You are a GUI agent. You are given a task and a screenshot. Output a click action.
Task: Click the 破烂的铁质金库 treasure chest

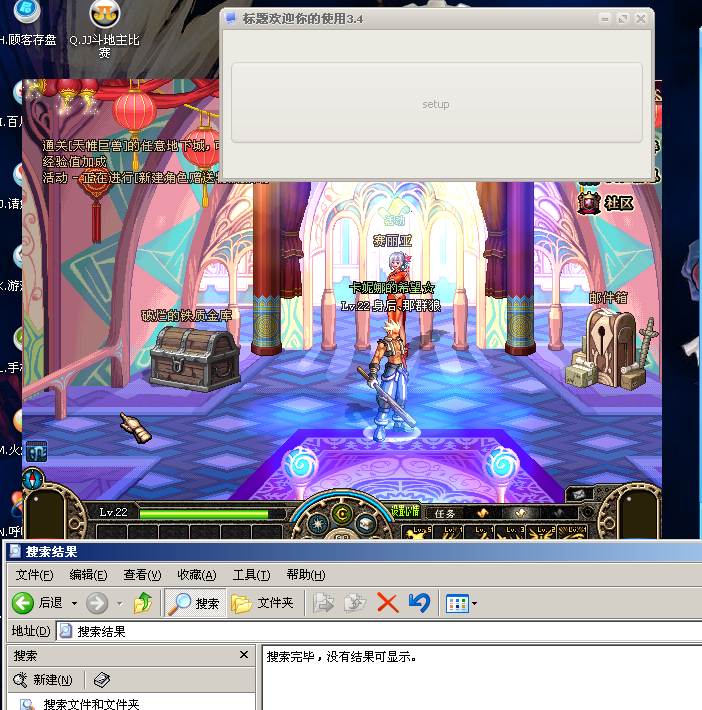(x=195, y=358)
